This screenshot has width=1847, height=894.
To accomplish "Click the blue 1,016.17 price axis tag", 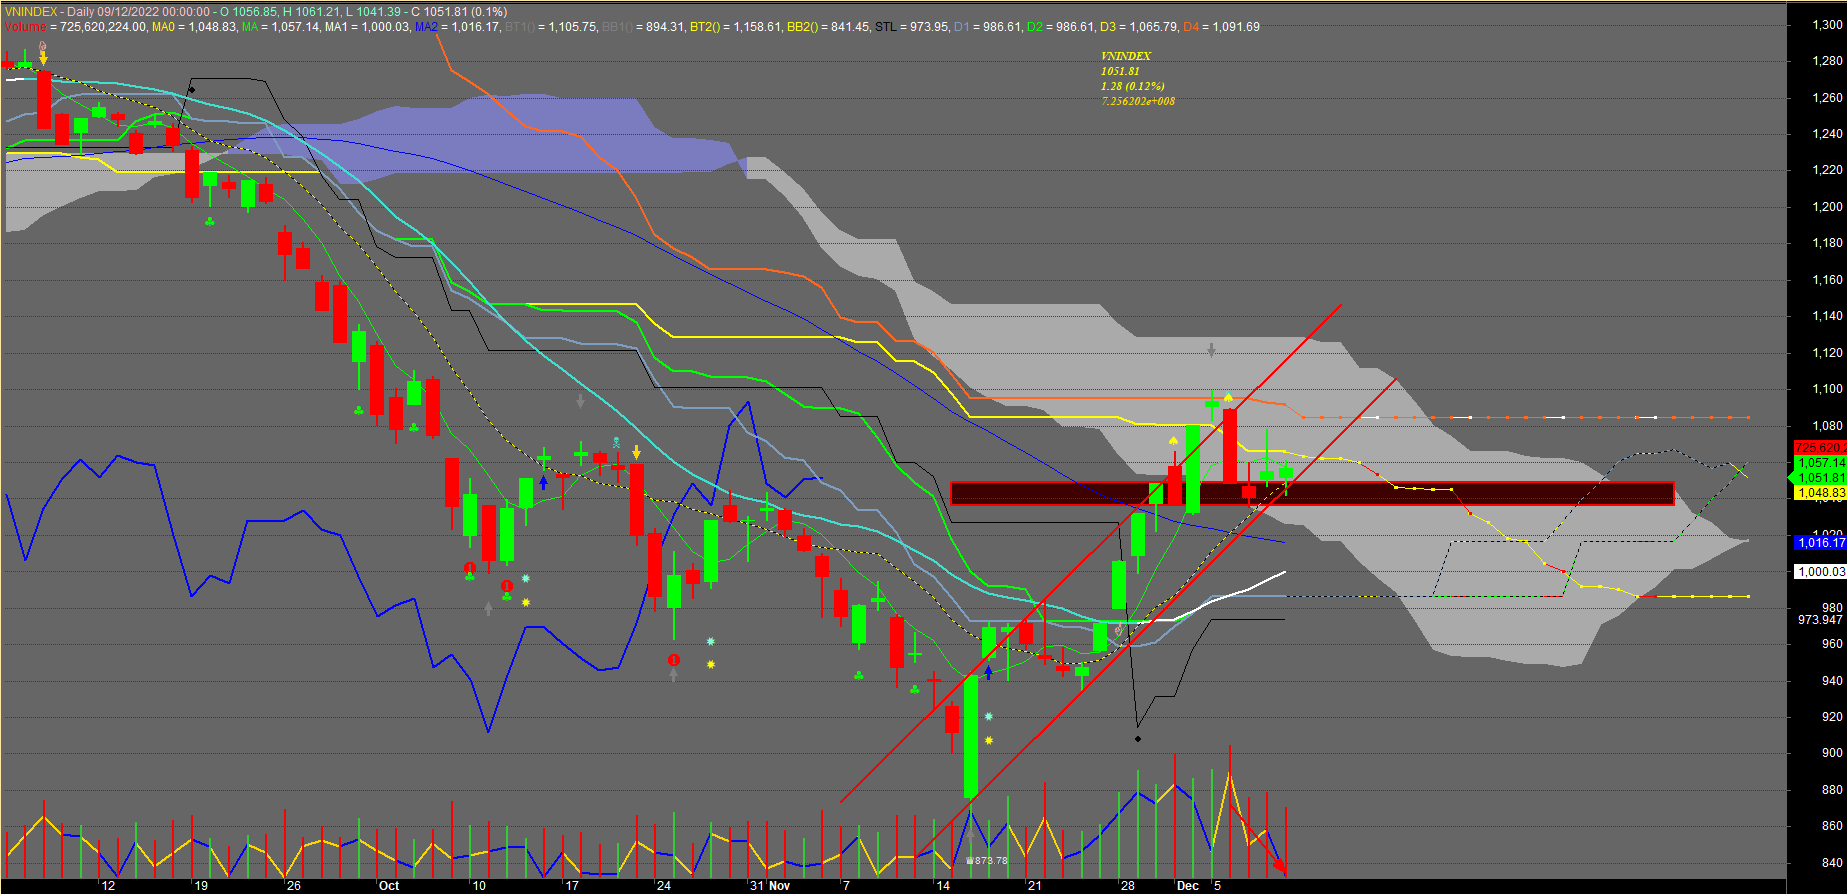I will (1821, 543).
